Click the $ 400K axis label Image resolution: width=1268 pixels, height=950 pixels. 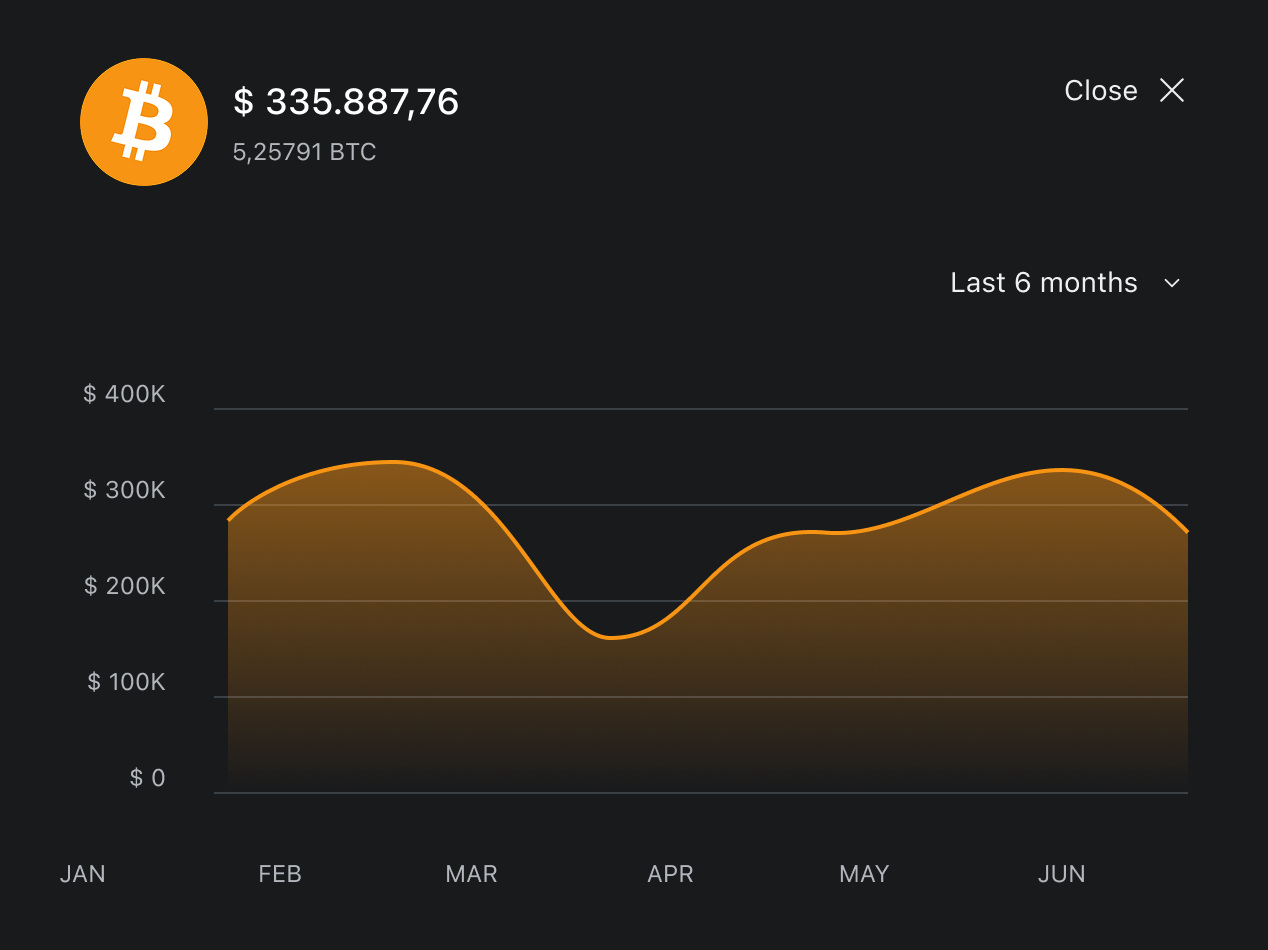pyautogui.click(x=124, y=394)
